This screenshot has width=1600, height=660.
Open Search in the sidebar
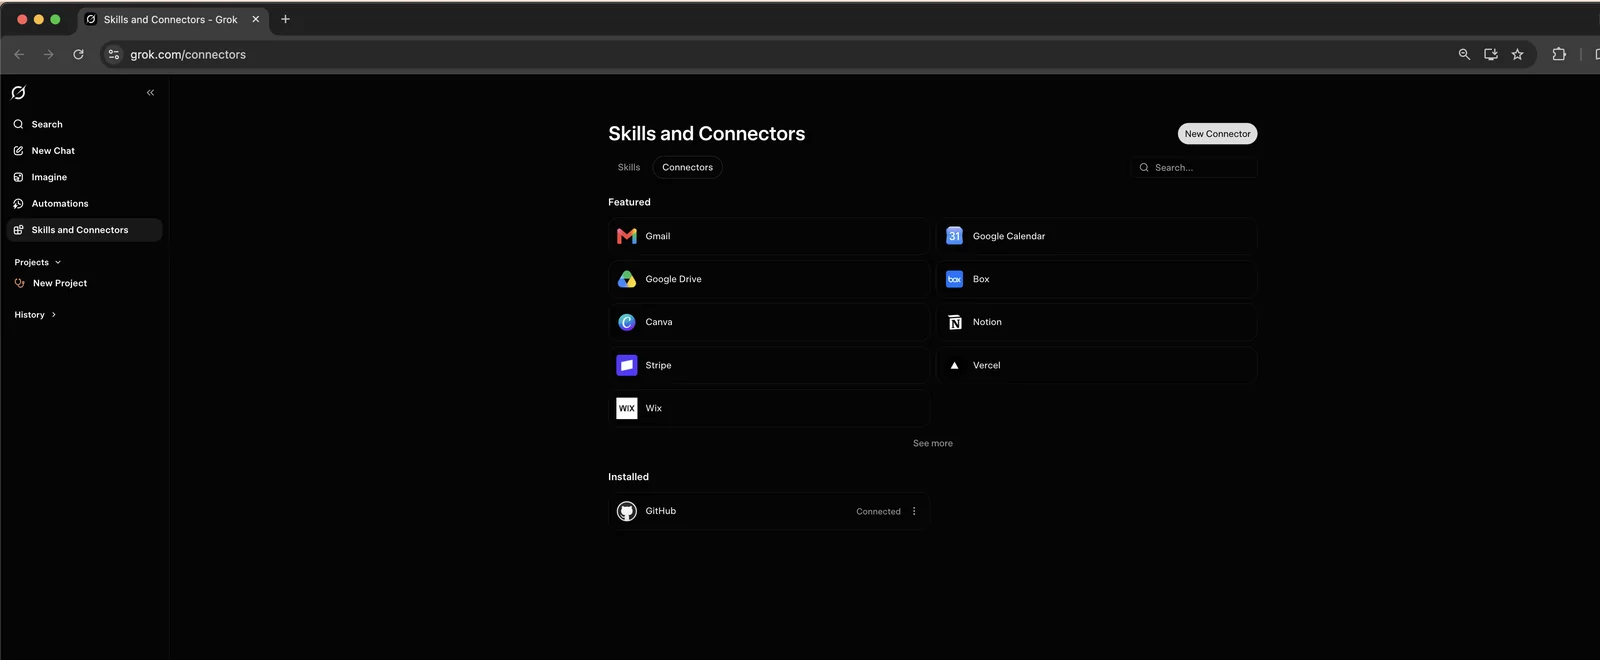(84, 124)
